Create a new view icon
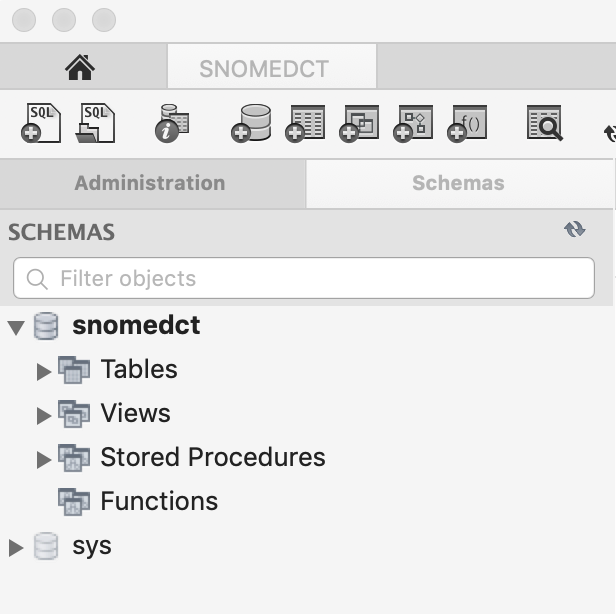 pos(359,123)
